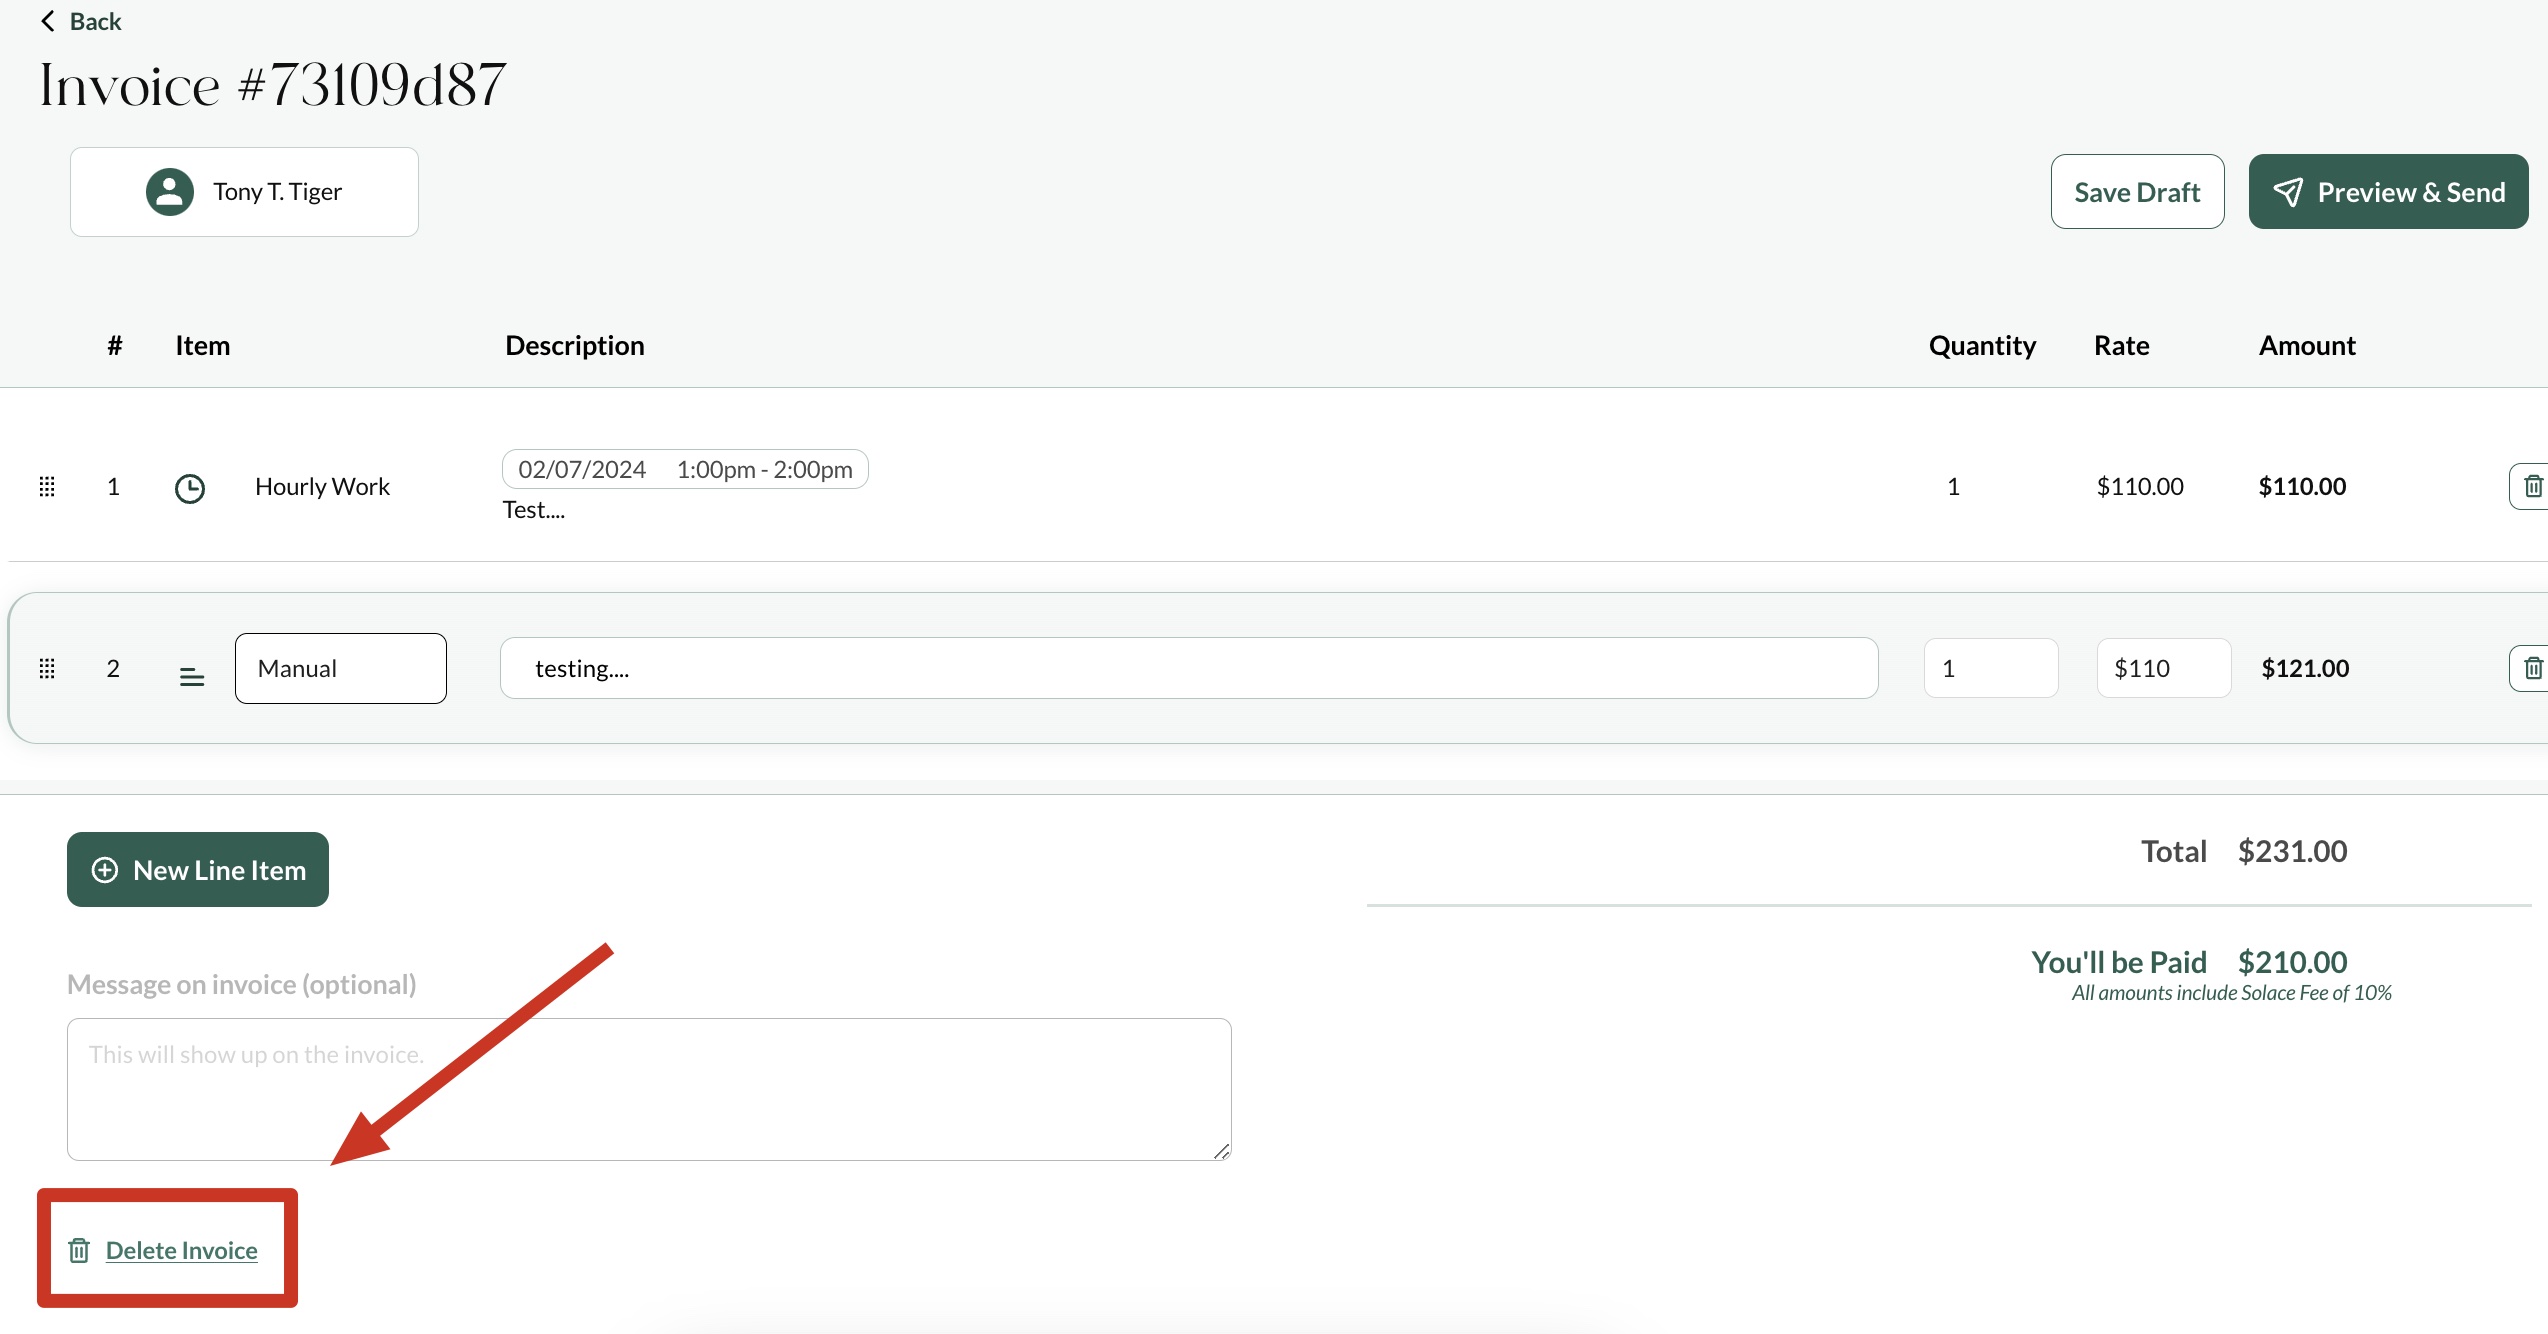Click the 02/07/2024 1:00pm - 2:00pm time chip

[685, 469]
